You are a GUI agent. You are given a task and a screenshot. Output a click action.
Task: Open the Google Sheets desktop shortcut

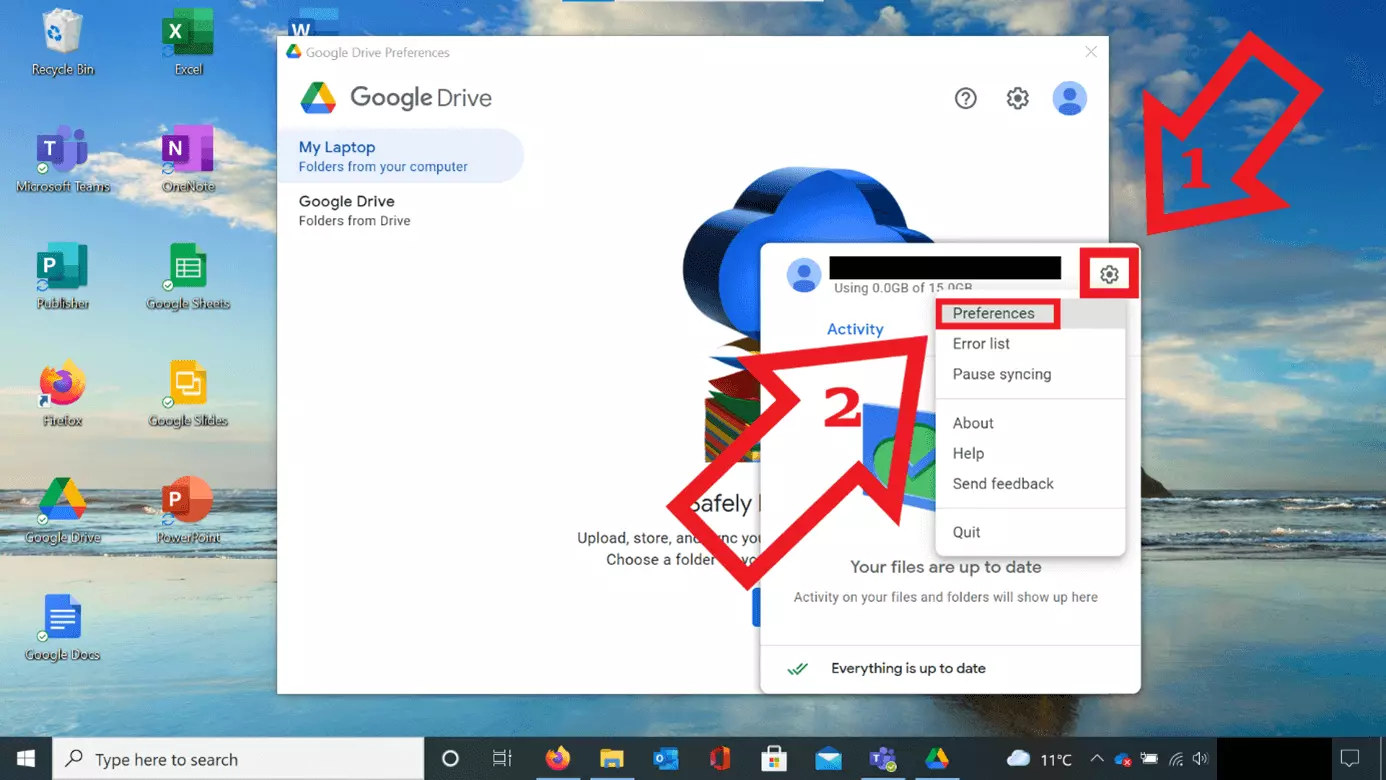(x=188, y=277)
